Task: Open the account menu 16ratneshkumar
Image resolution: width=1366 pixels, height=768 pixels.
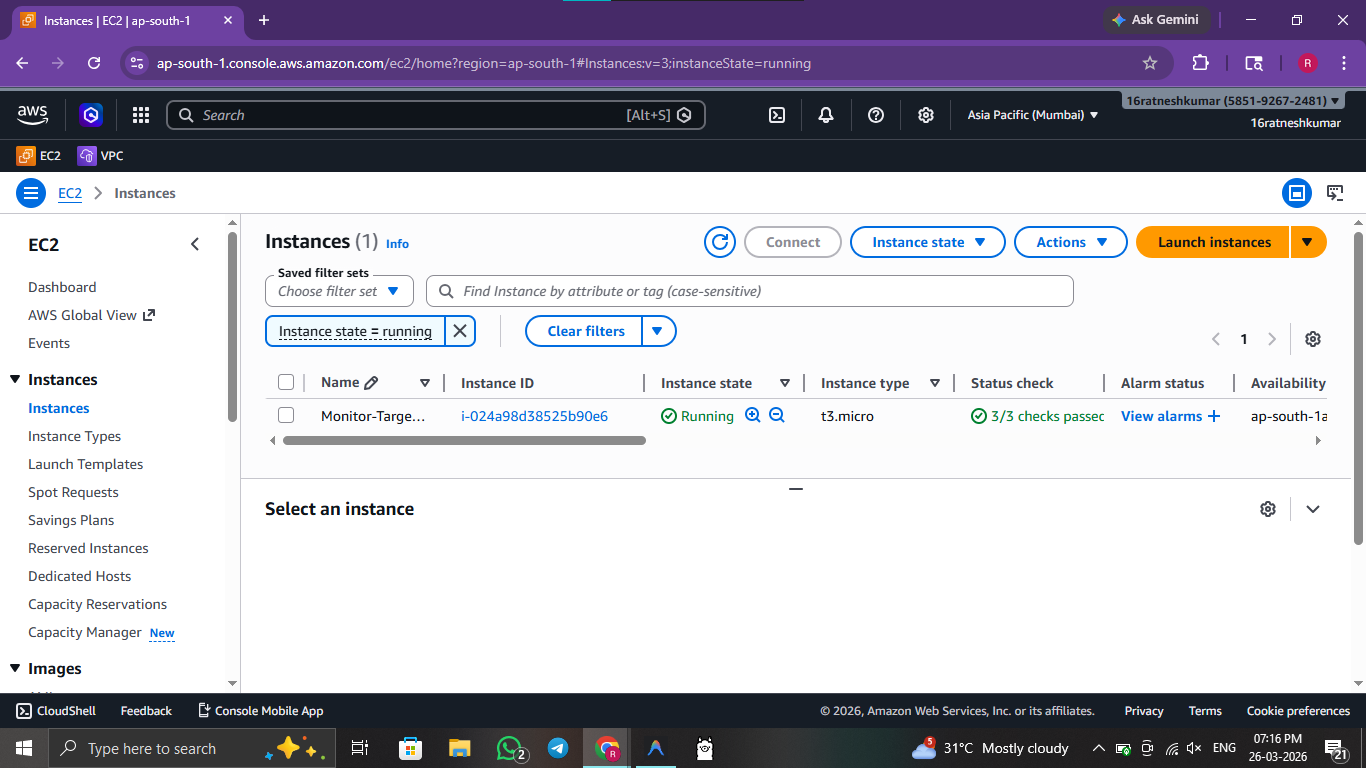Action: [x=1233, y=101]
